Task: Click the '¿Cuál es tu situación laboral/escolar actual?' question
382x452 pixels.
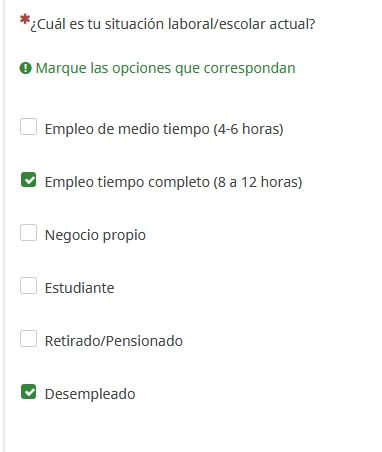Action: click(173, 24)
